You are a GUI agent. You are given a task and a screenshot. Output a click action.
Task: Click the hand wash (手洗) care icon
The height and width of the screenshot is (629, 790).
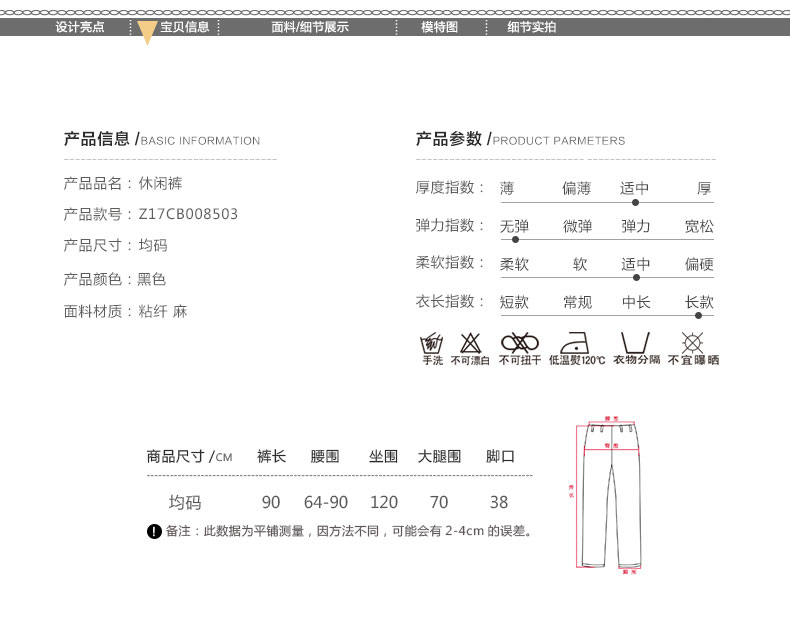click(432, 342)
